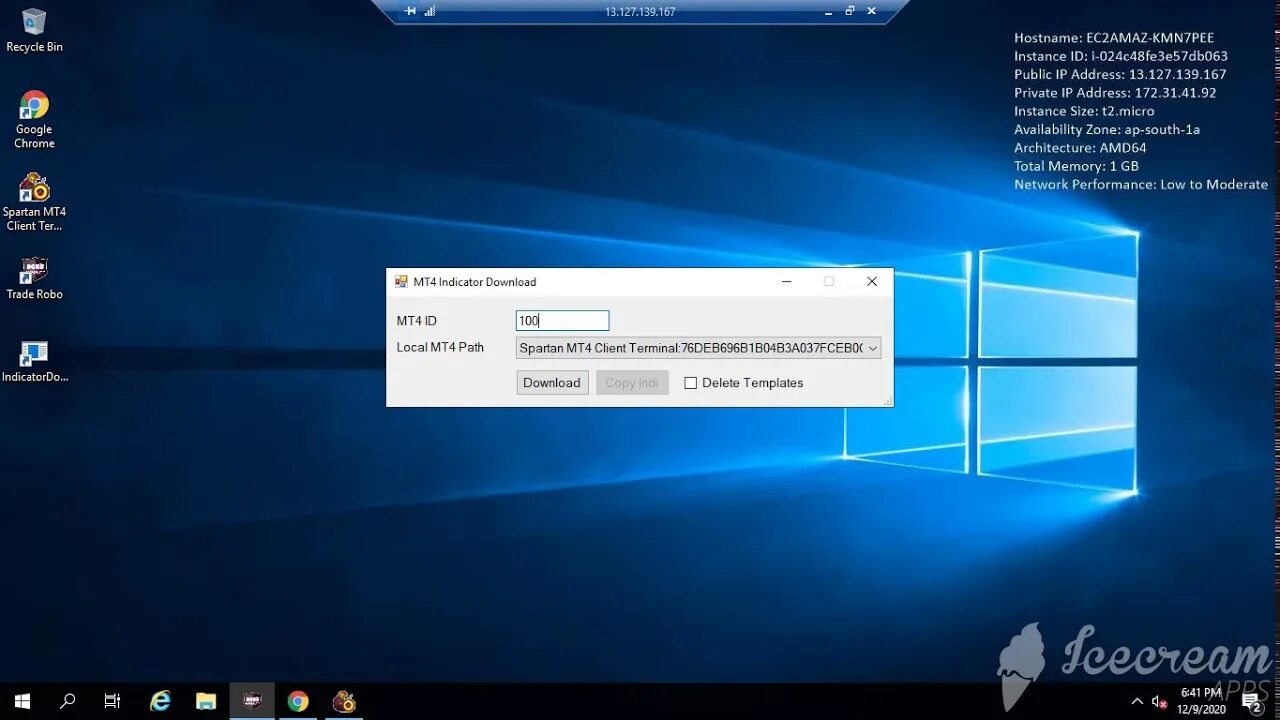Show hidden system tray icons
1280x720 pixels.
coord(1137,701)
